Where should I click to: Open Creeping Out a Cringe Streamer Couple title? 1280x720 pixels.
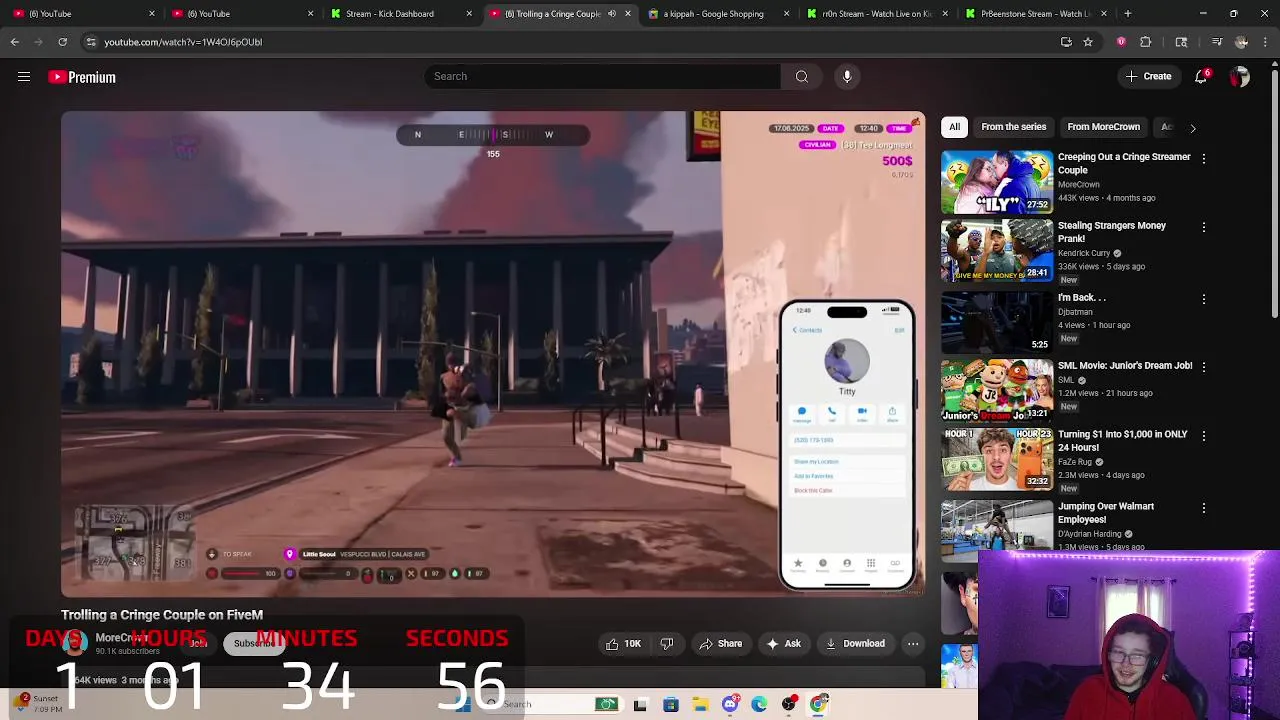tap(1124, 163)
